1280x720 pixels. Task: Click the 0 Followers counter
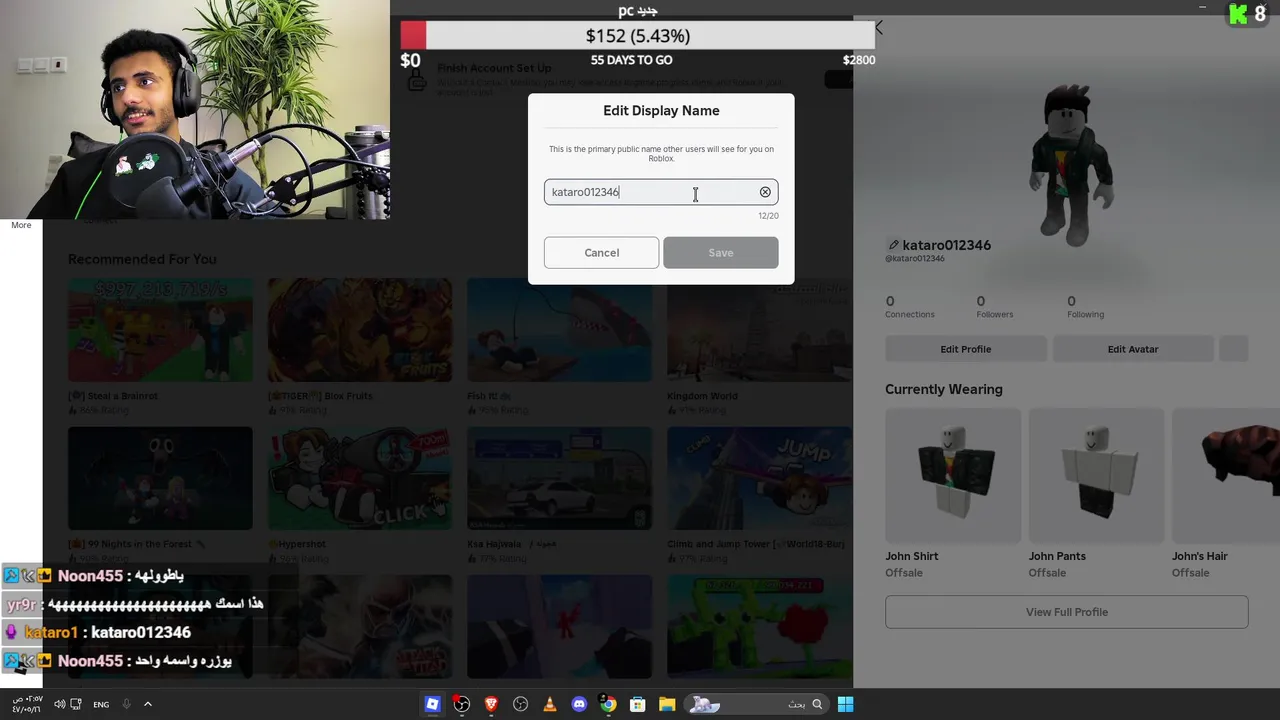pyautogui.click(x=994, y=307)
